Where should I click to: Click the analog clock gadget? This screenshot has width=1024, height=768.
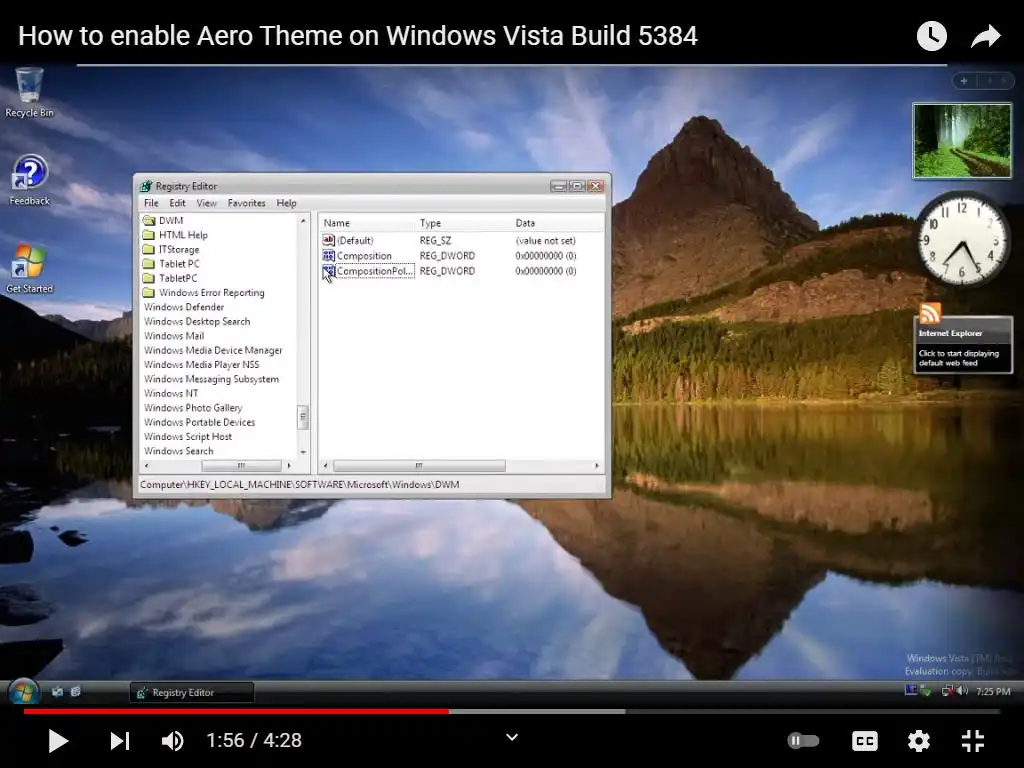[962, 240]
